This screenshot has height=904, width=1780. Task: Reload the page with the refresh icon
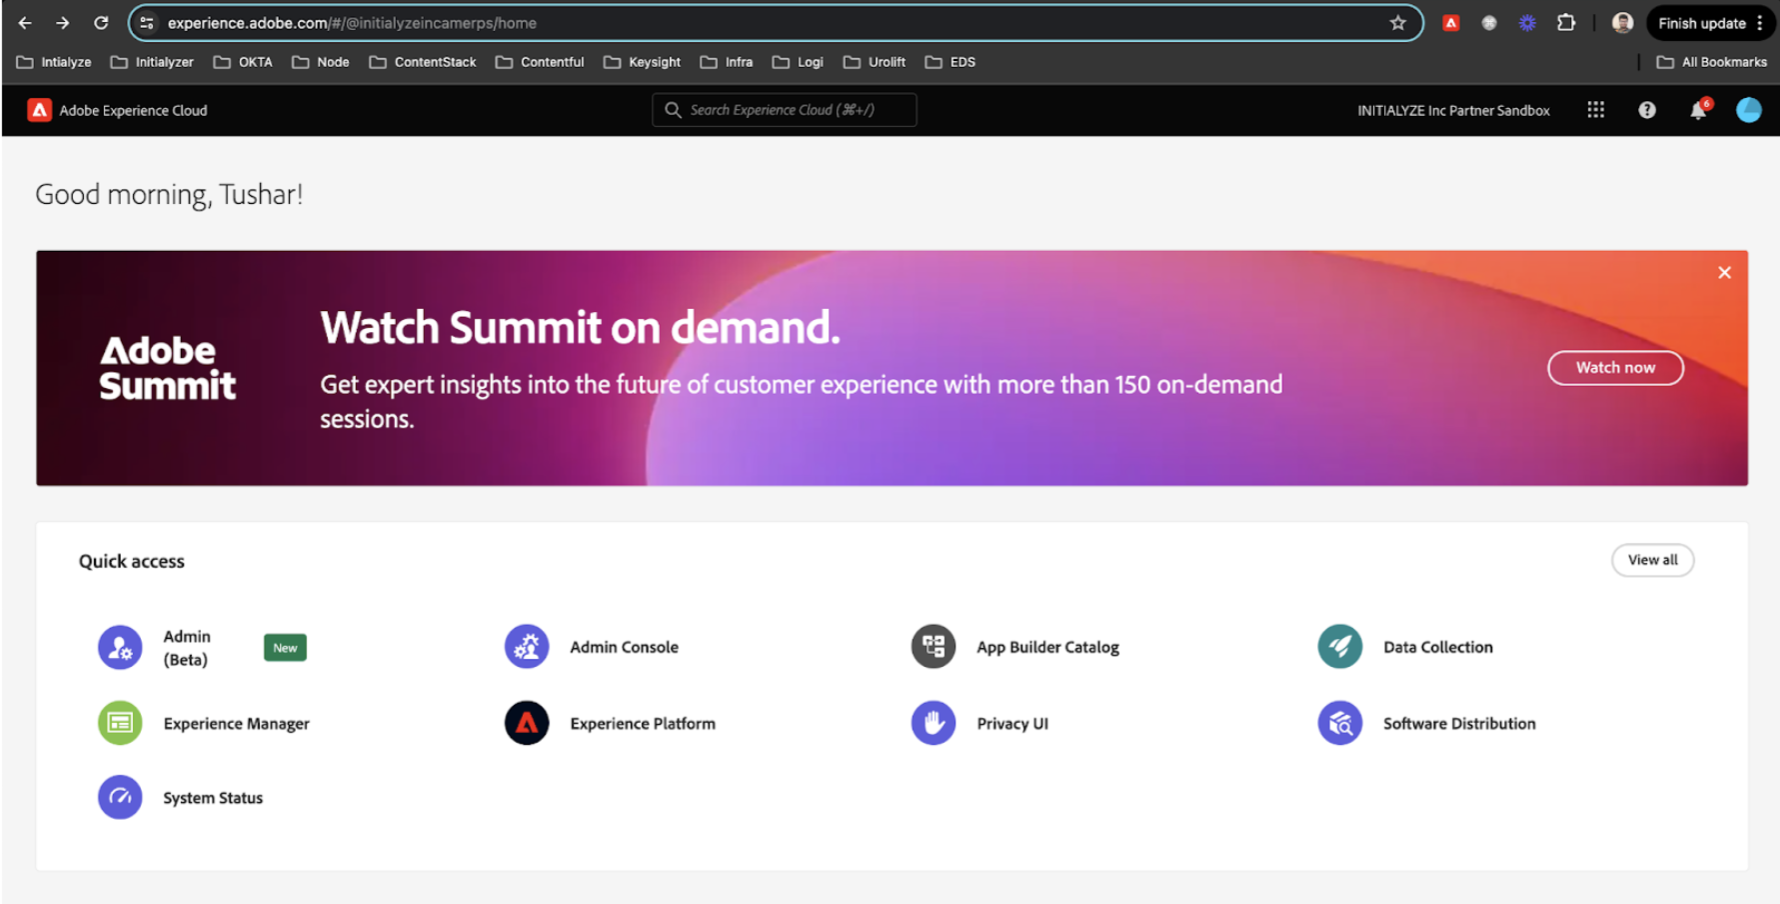101,23
